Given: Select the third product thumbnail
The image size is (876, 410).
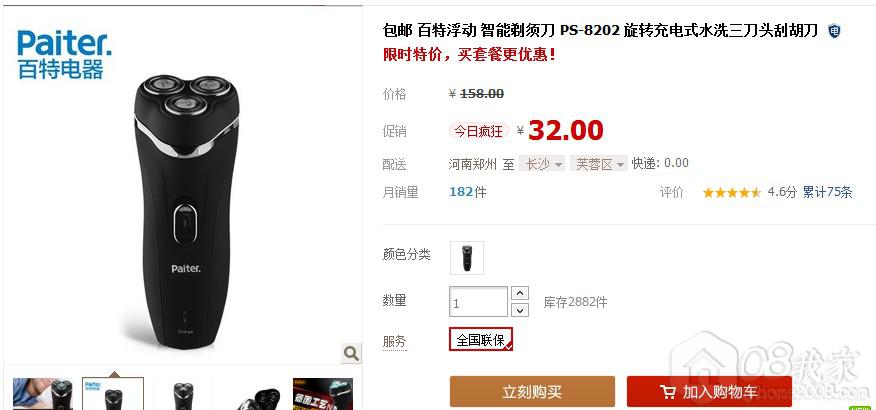Looking at the screenshot, I should click(x=183, y=394).
